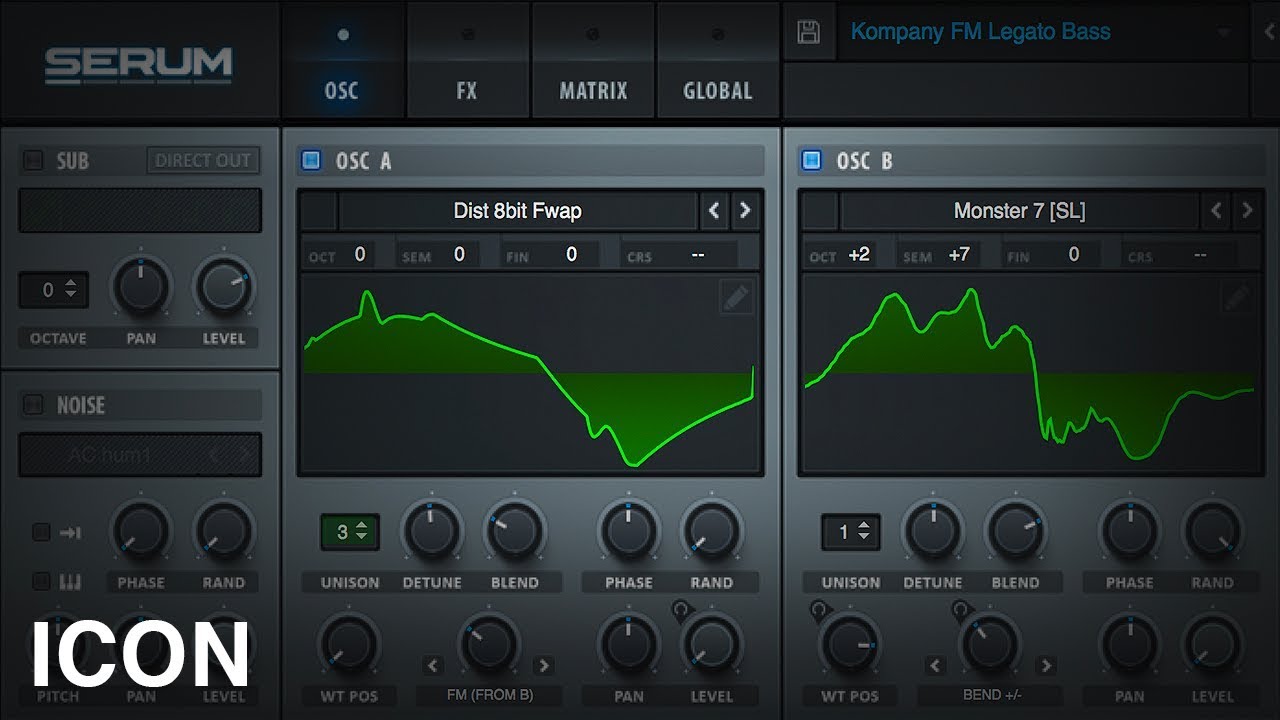The width and height of the screenshot is (1280, 720).
Task: Click OSC B PHASE knob
Action: click(x=1130, y=532)
